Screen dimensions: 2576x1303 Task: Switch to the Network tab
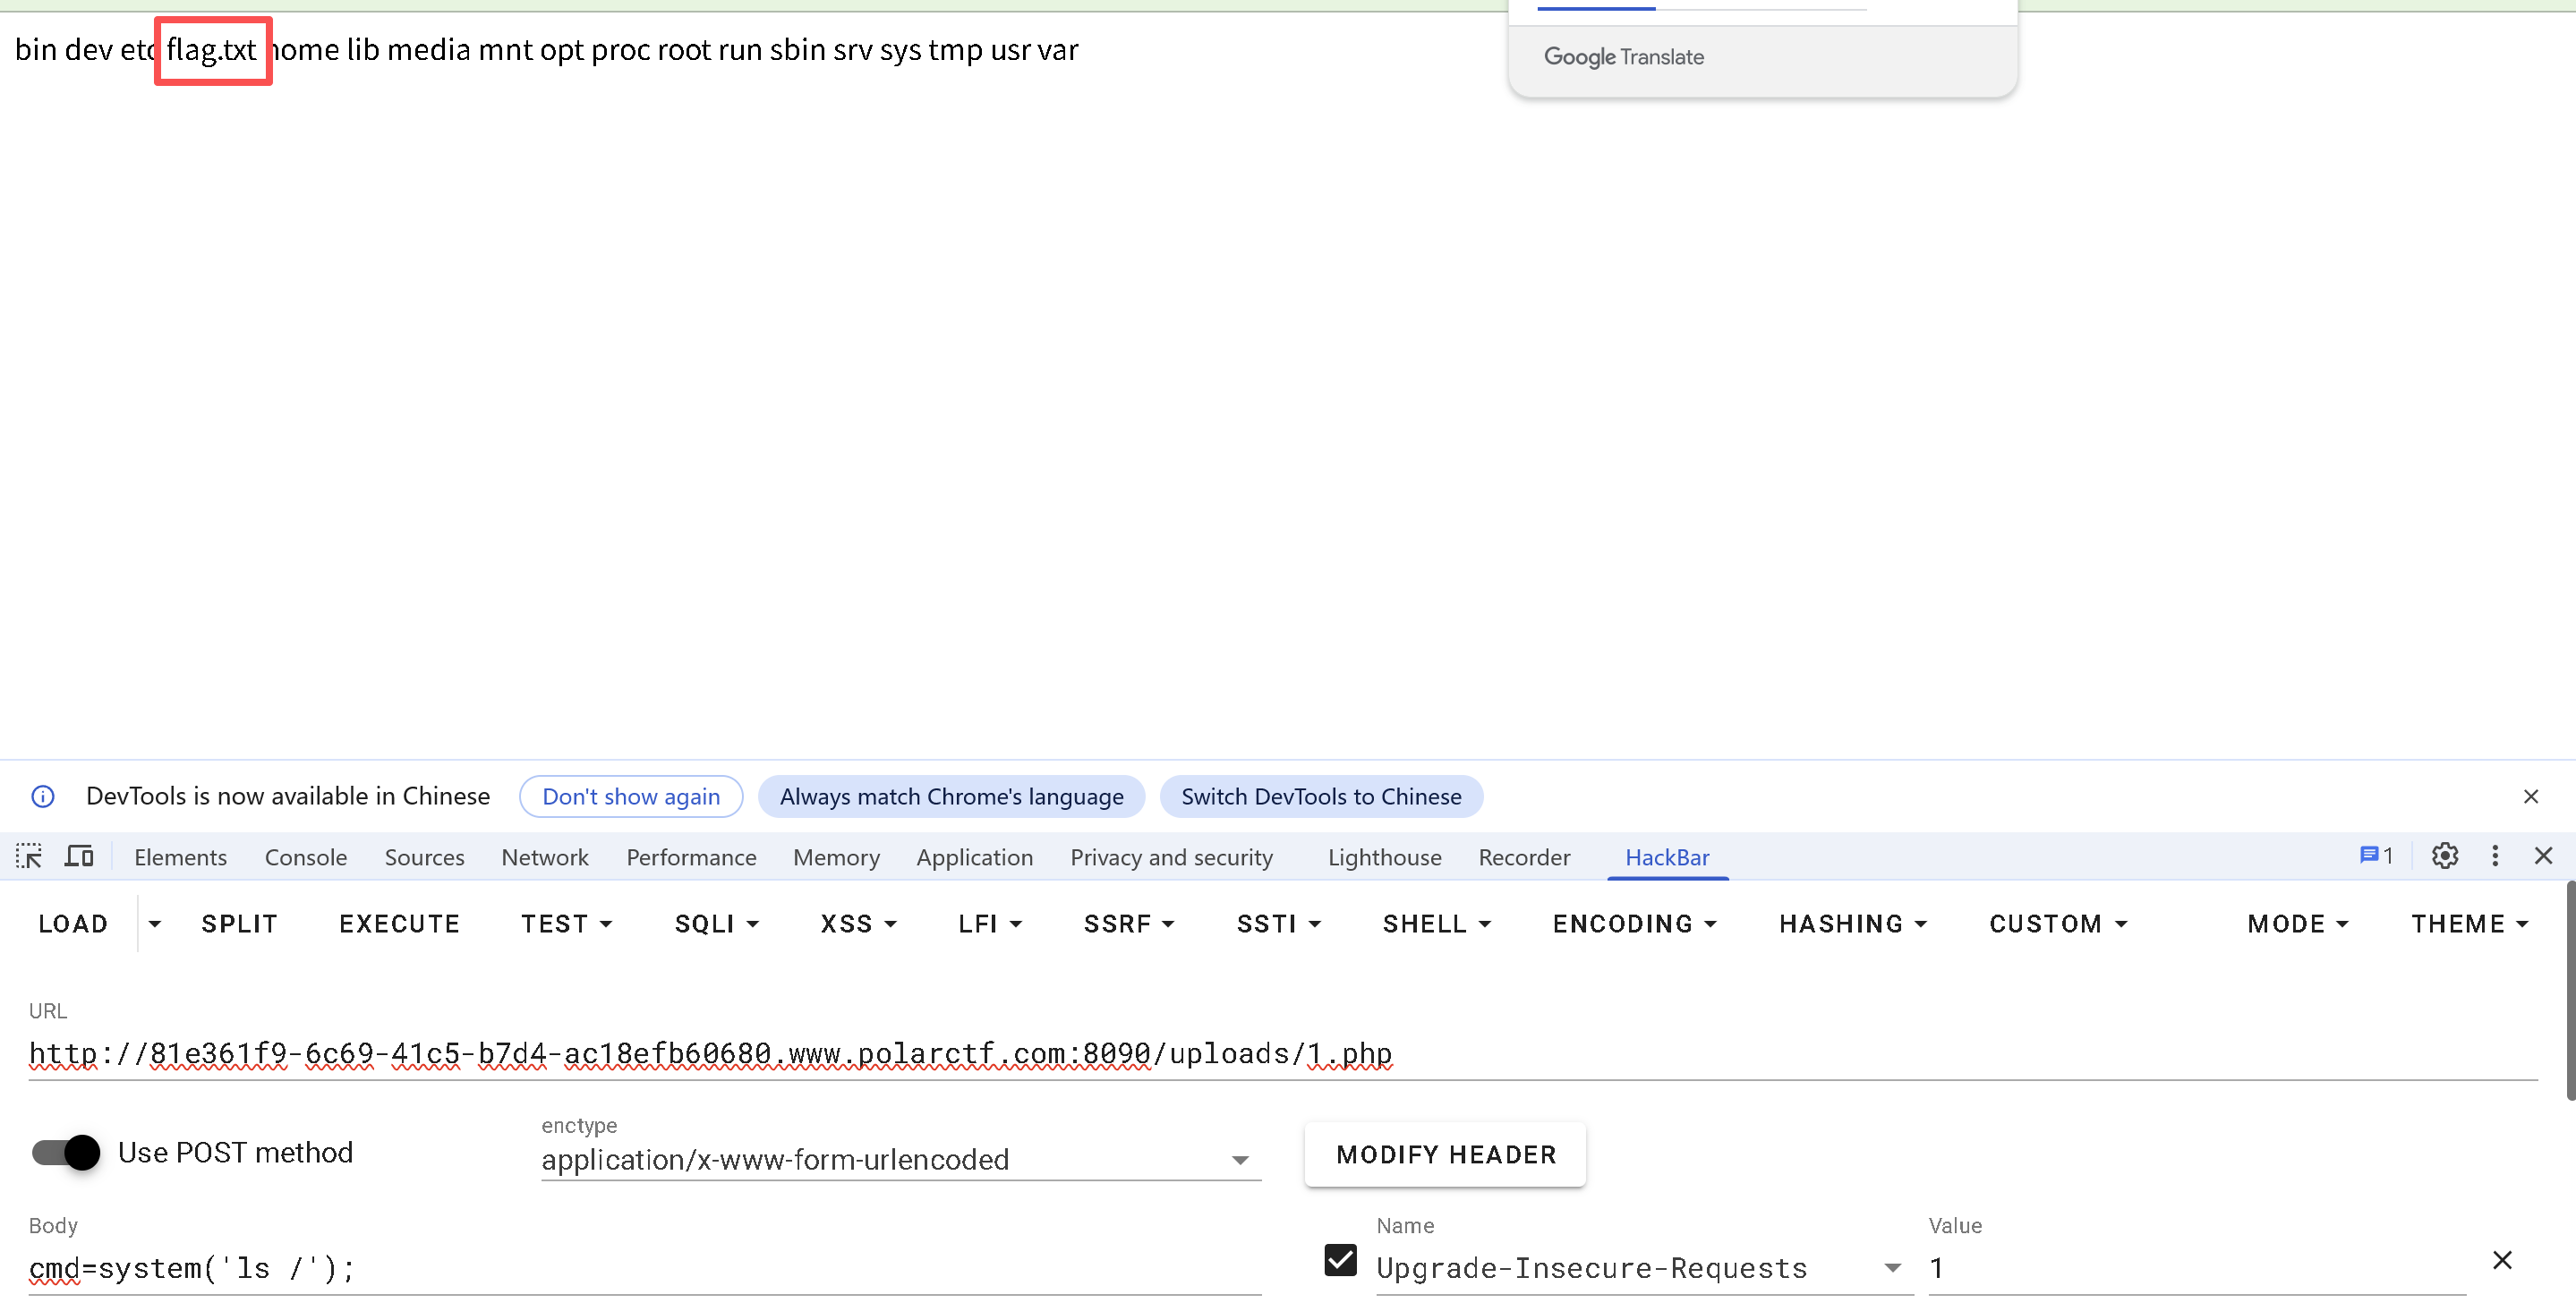click(x=544, y=857)
